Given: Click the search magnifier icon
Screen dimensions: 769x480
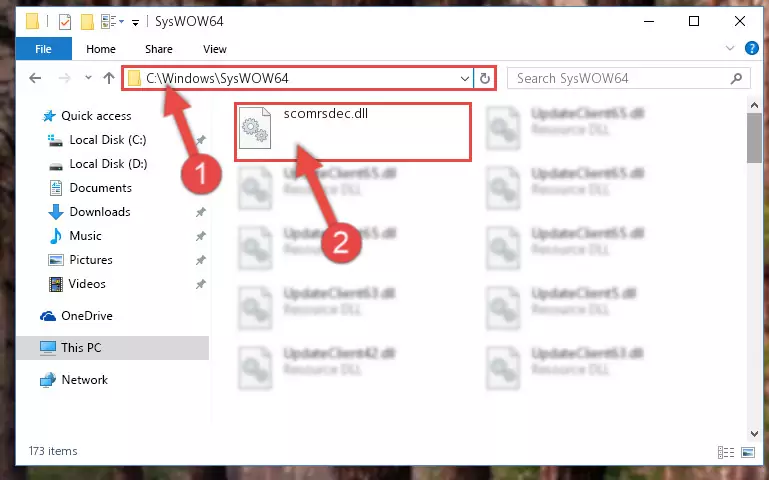Looking at the screenshot, I should pyautogui.click(x=736, y=78).
